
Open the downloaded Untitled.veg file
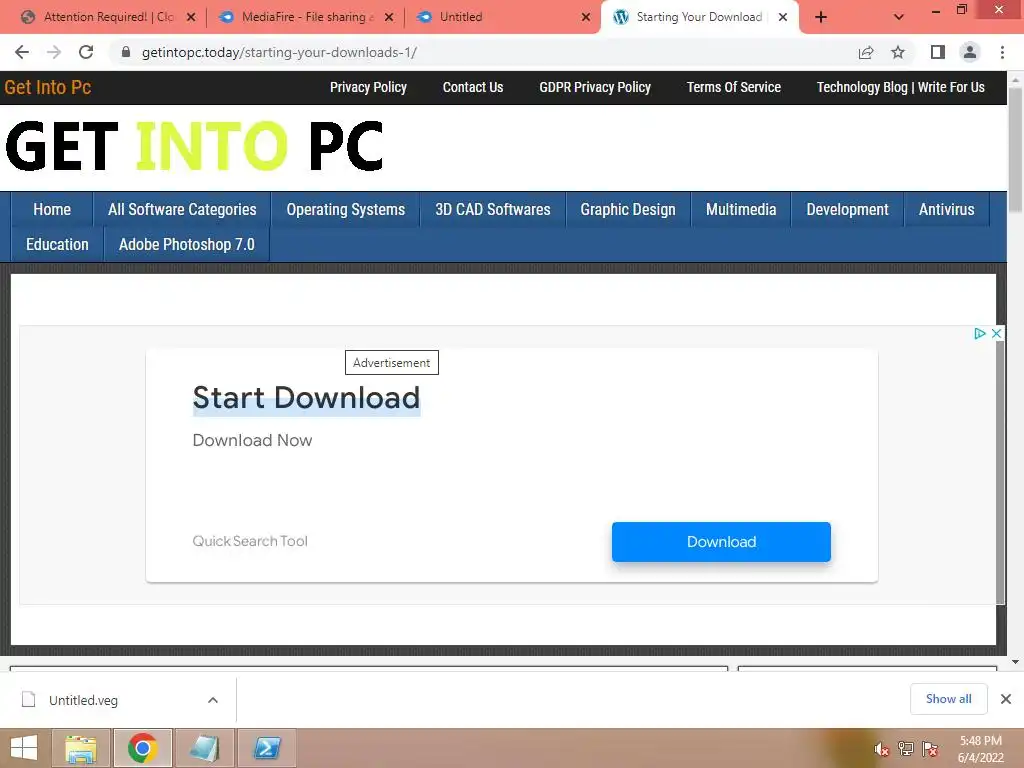pos(84,700)
